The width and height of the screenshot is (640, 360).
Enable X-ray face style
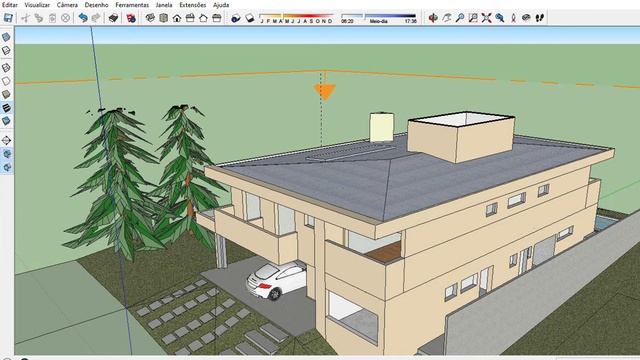pos(6,37)
